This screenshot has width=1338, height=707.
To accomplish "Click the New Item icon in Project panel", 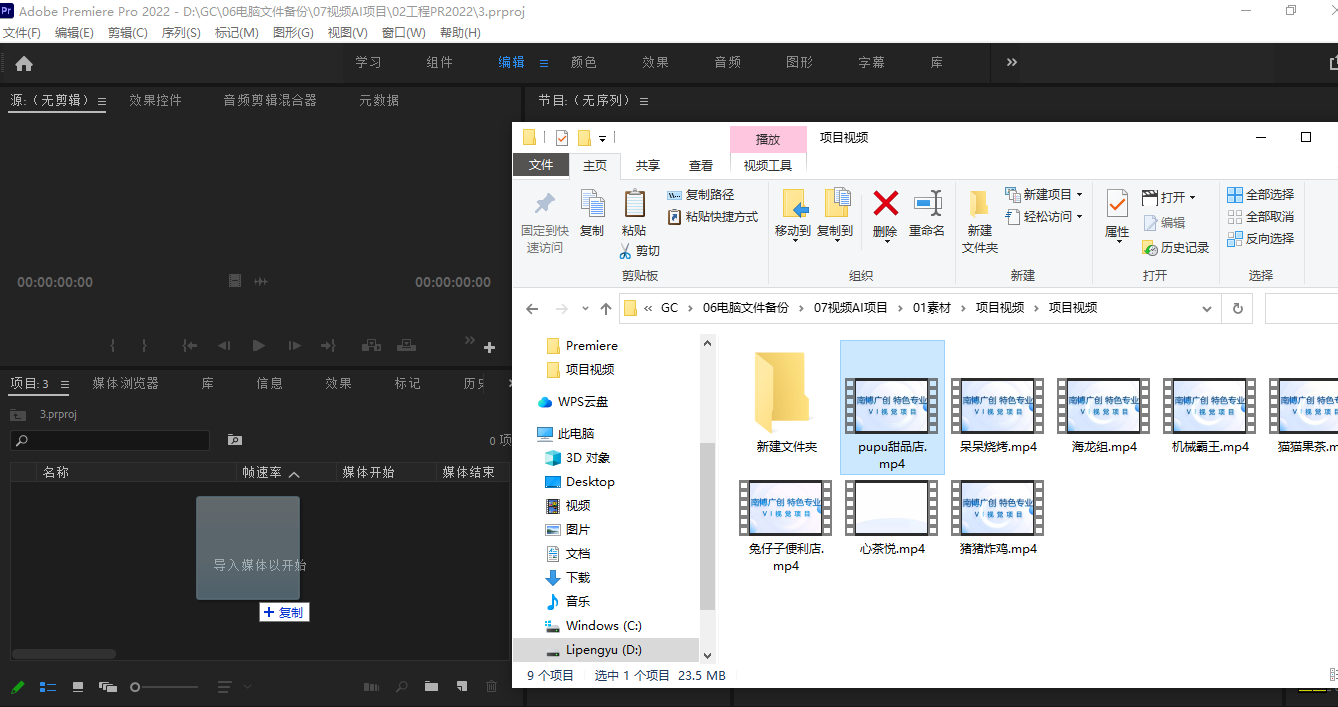I will 461,687.
